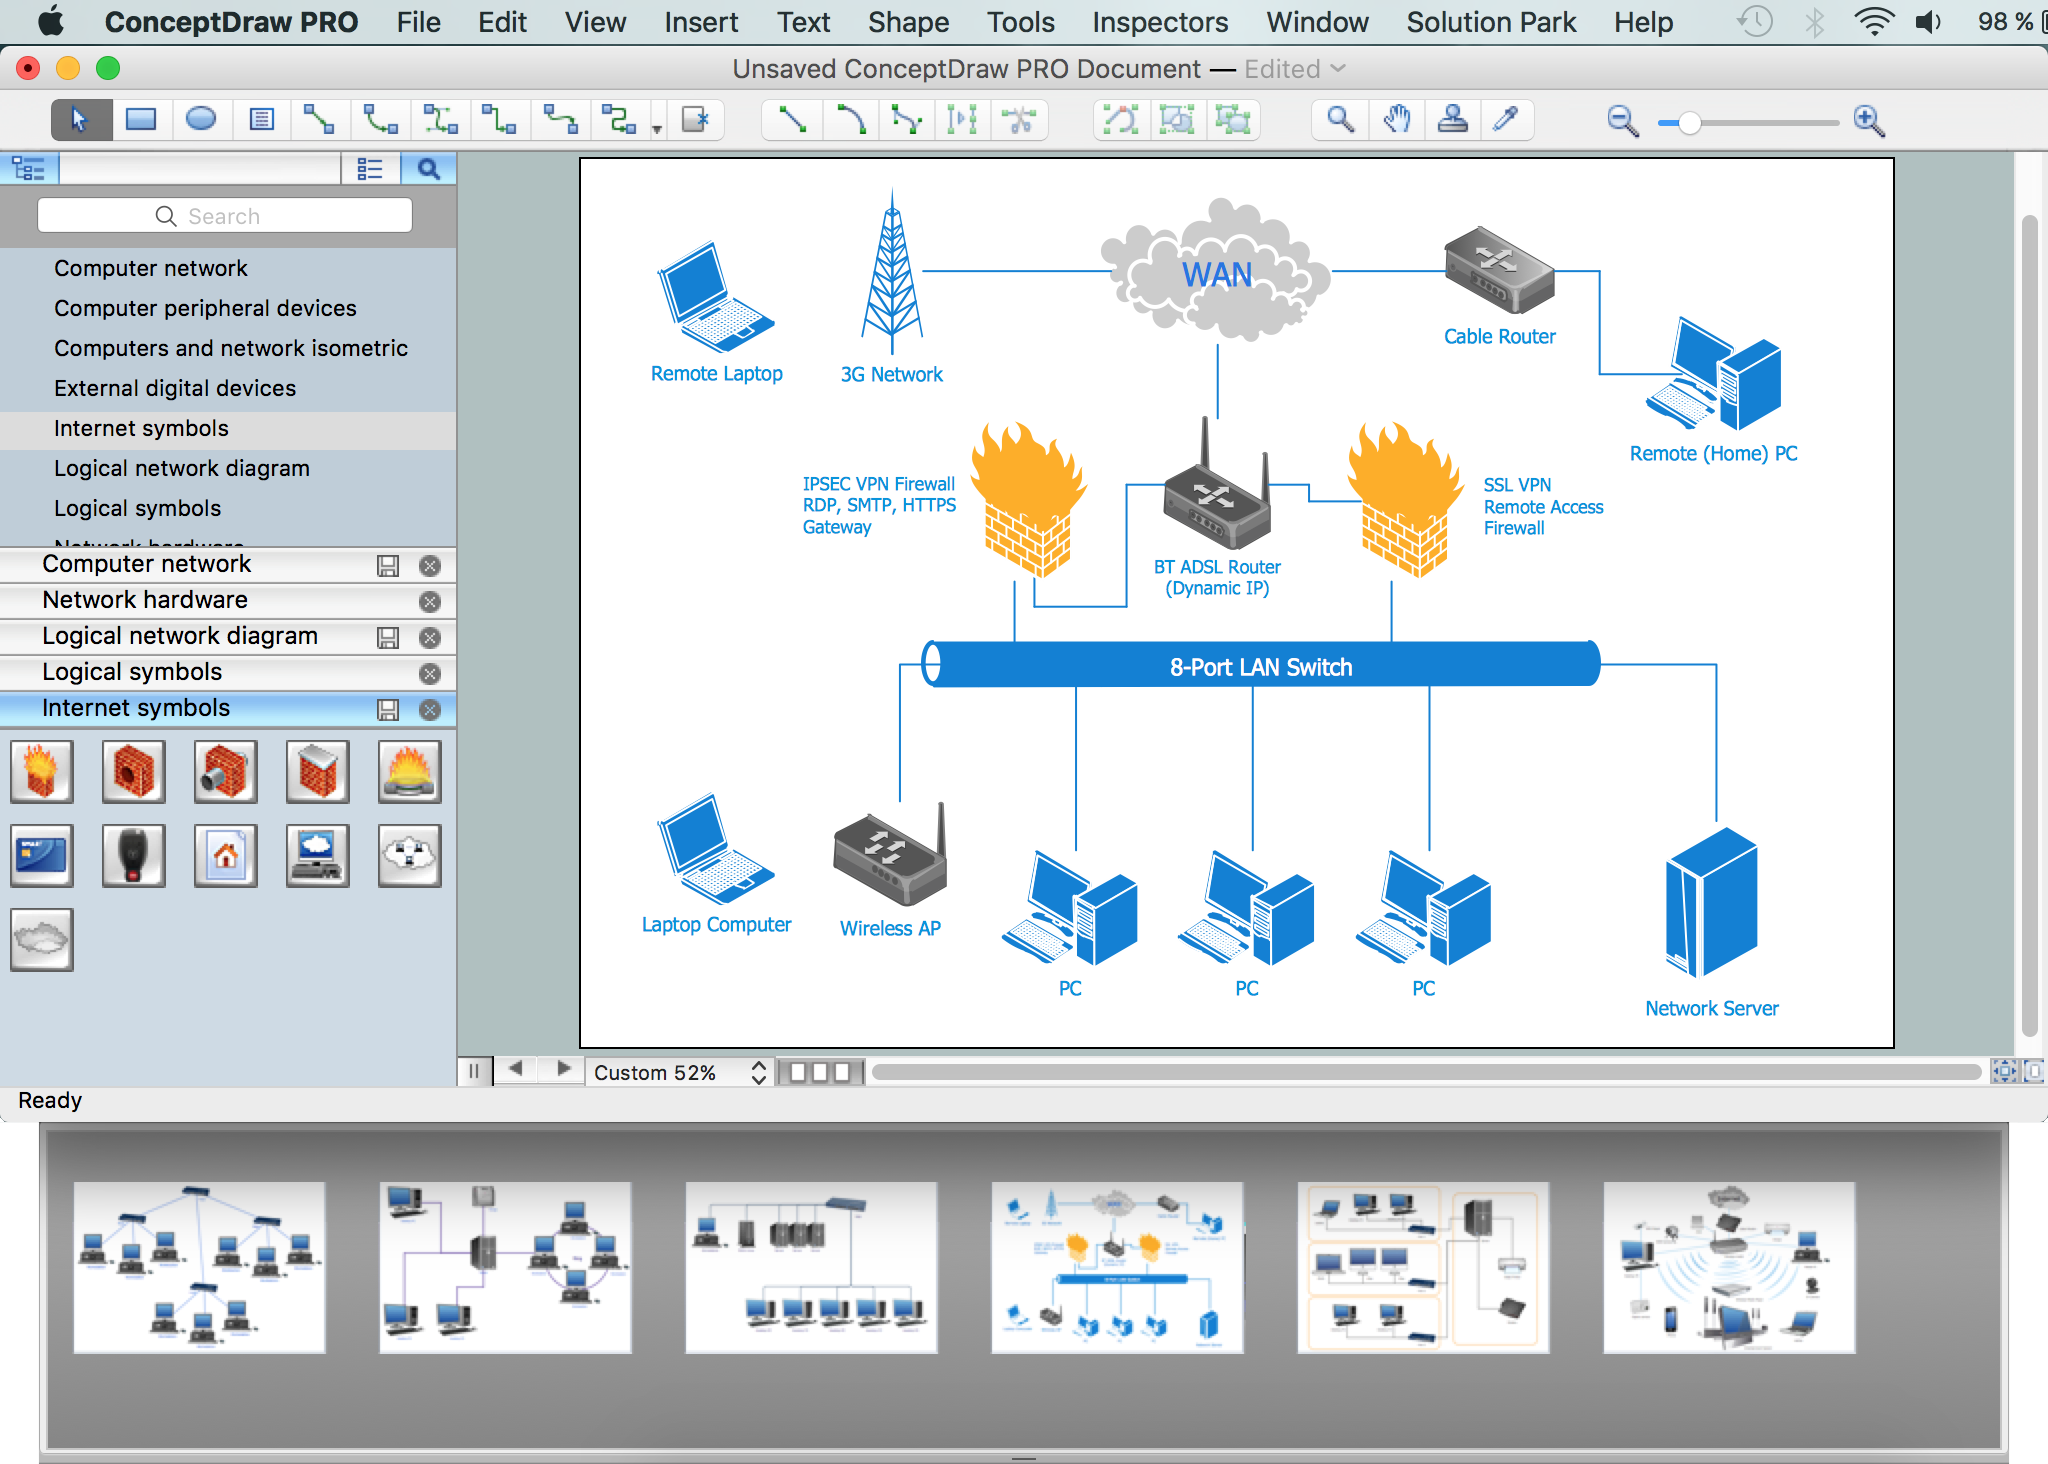2048x1464 pixels.
Task: Toggle the page layout view boxes
Action: tap(820, 1072)
